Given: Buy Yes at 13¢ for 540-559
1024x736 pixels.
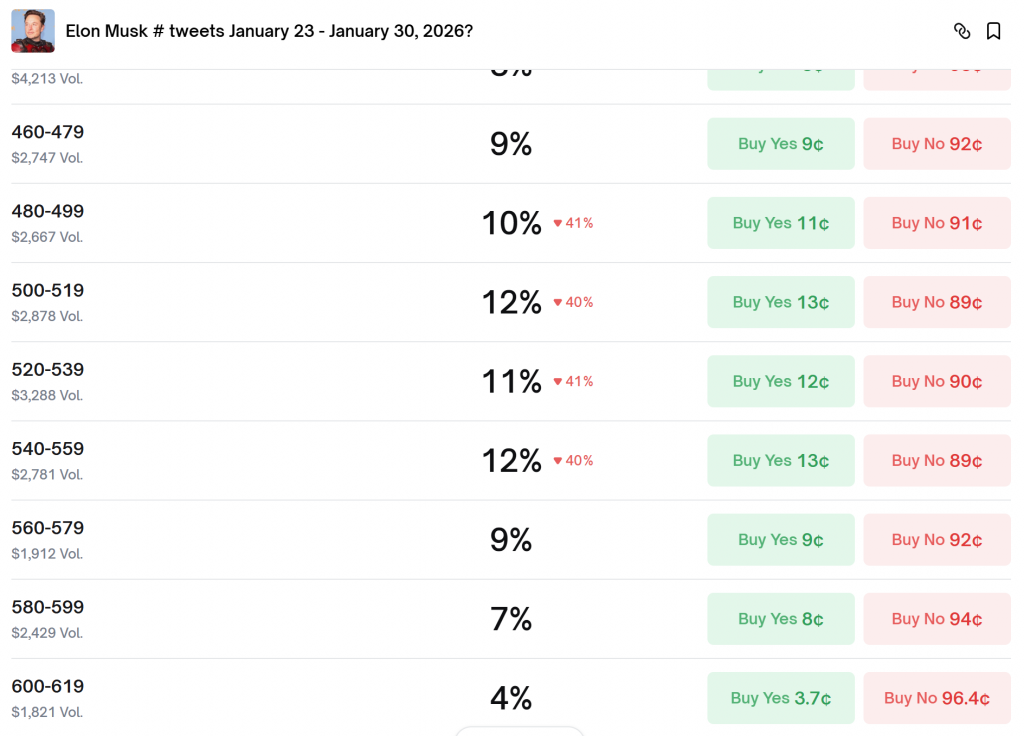Looking at the screenshot, I should click(x=781, y=460).
